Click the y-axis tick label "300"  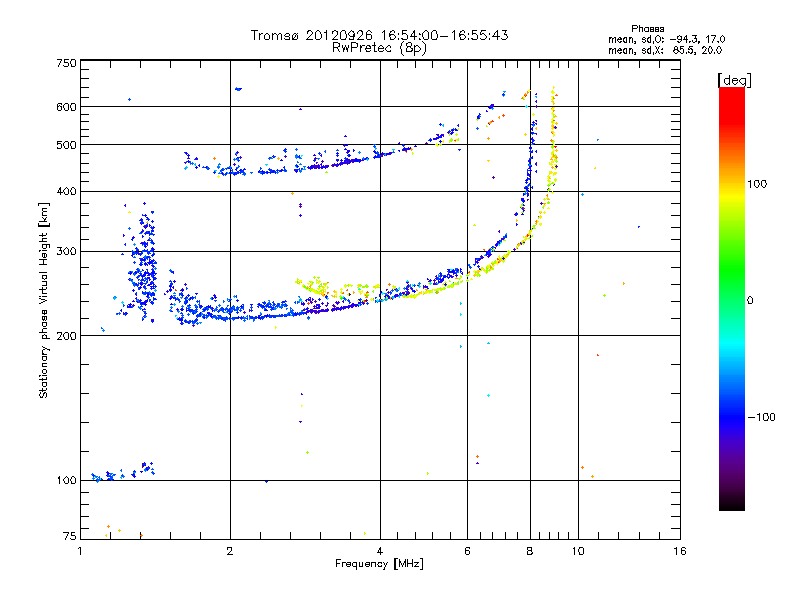pos(66,252)
